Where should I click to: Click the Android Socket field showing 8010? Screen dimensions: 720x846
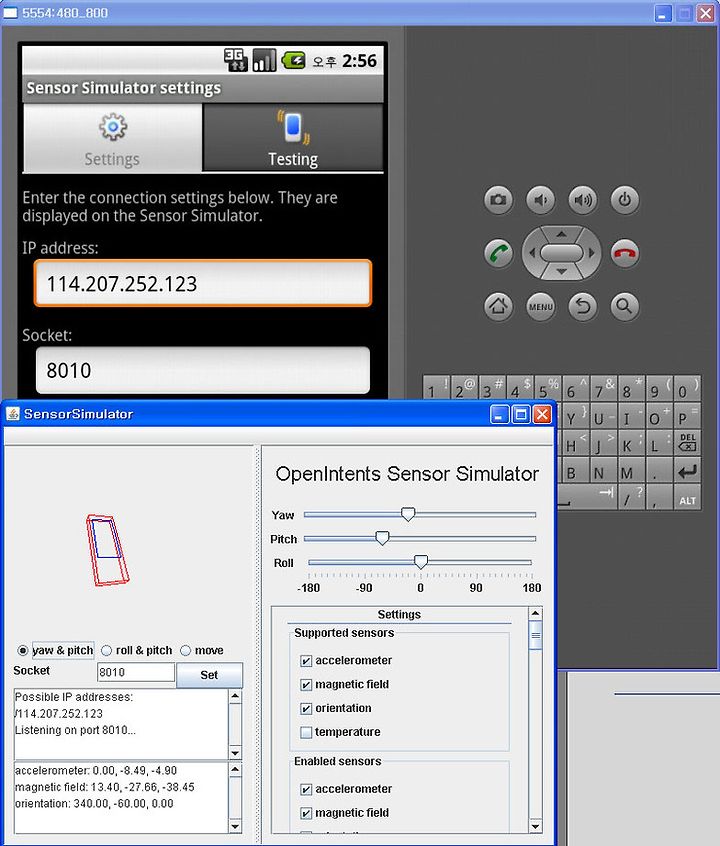[x=203, y=370]
